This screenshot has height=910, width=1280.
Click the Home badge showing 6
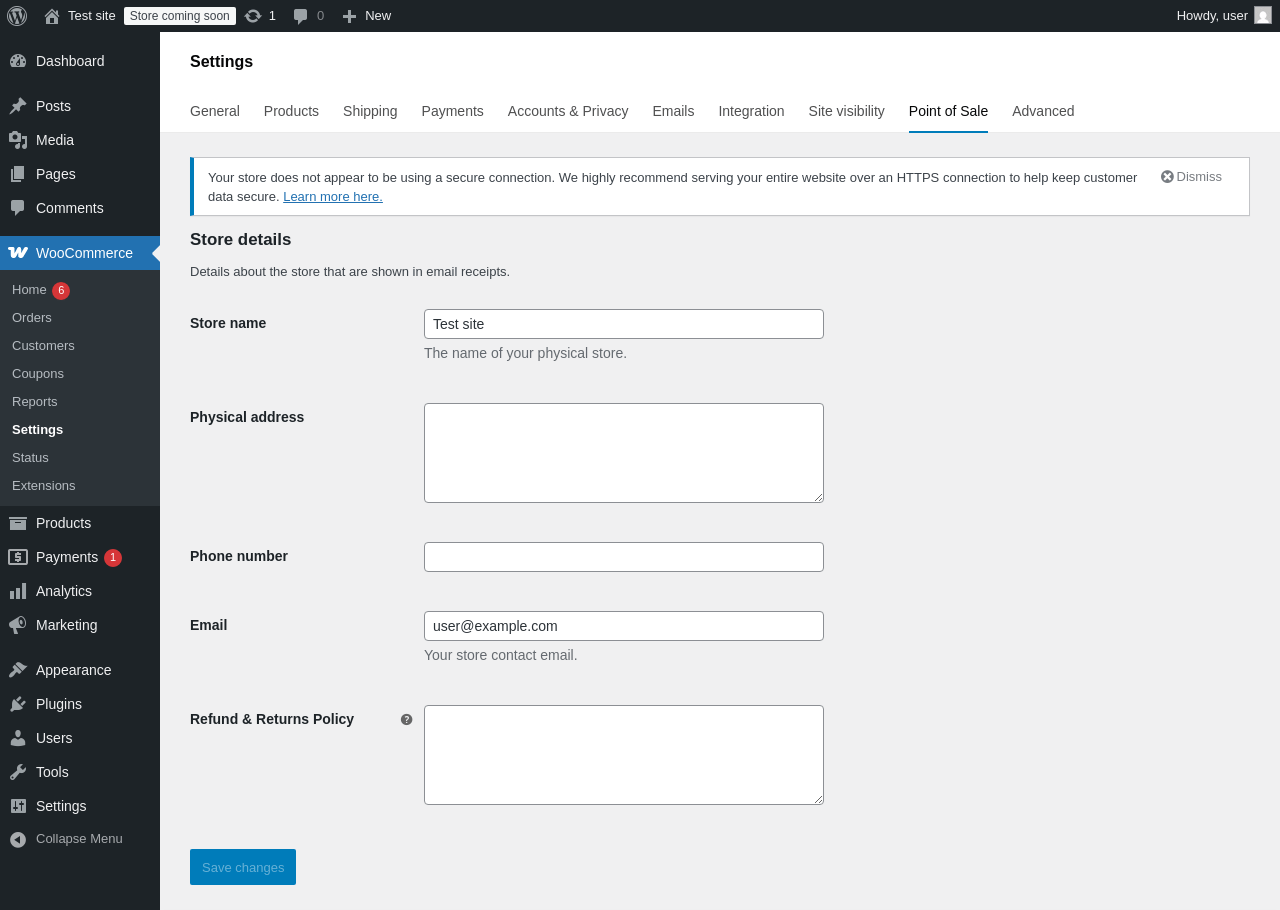(61, 291)
